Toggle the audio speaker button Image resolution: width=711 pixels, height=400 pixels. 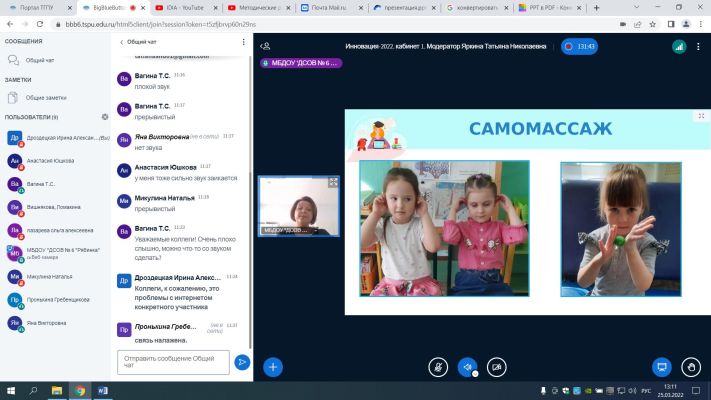click(468, 367)
